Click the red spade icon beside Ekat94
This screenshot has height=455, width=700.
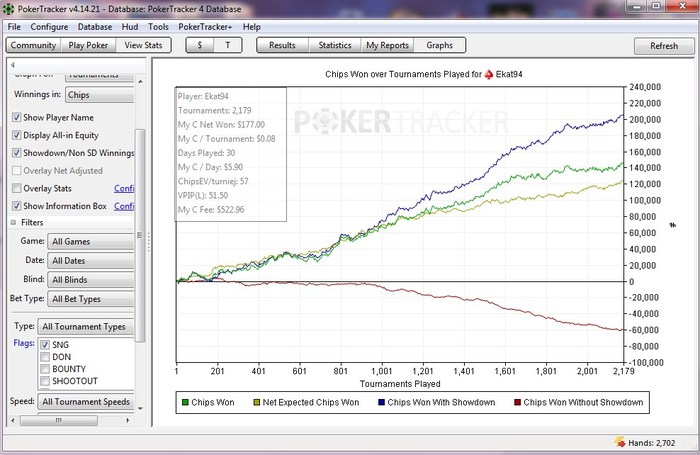(489, 74)
